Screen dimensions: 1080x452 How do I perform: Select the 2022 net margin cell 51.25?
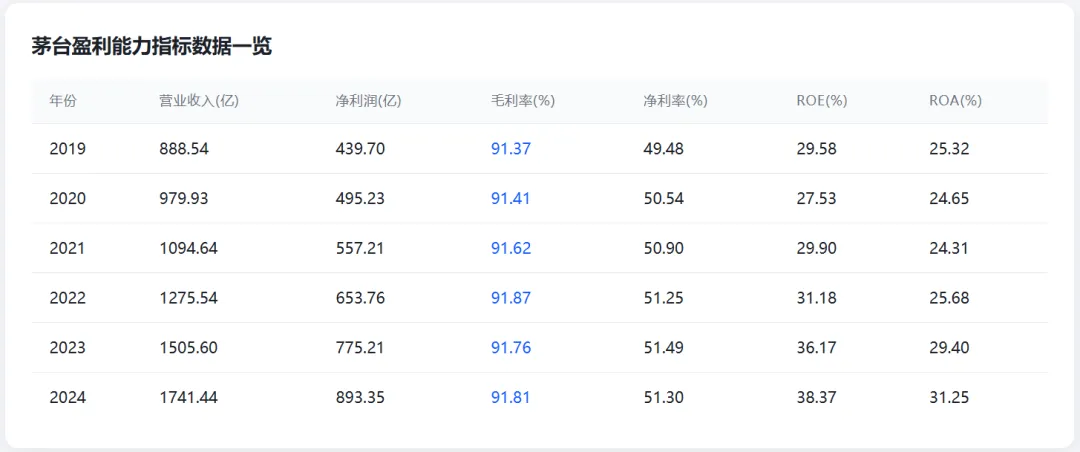pyautogui.click(x=663, y=298)
